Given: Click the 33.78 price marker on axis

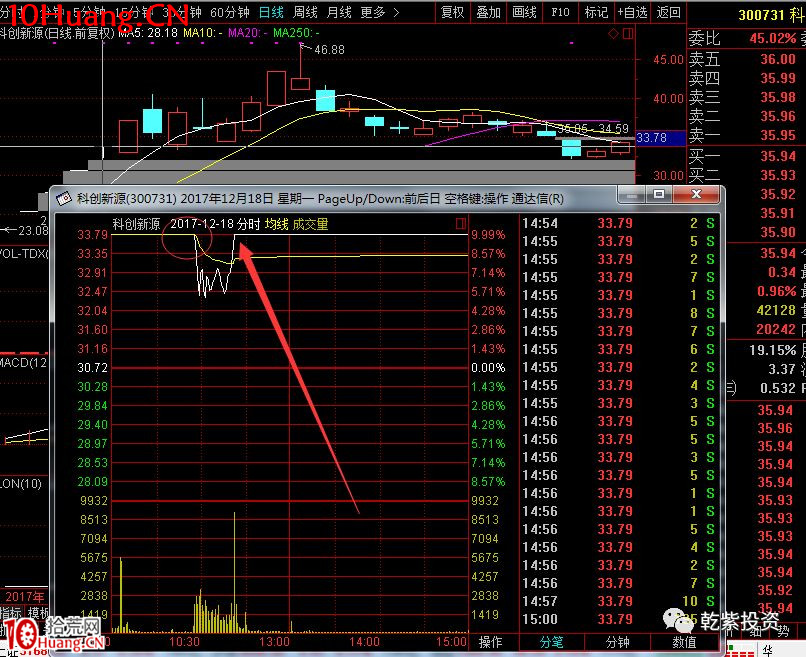Looking at the screenshot, I should coord(660,138).
